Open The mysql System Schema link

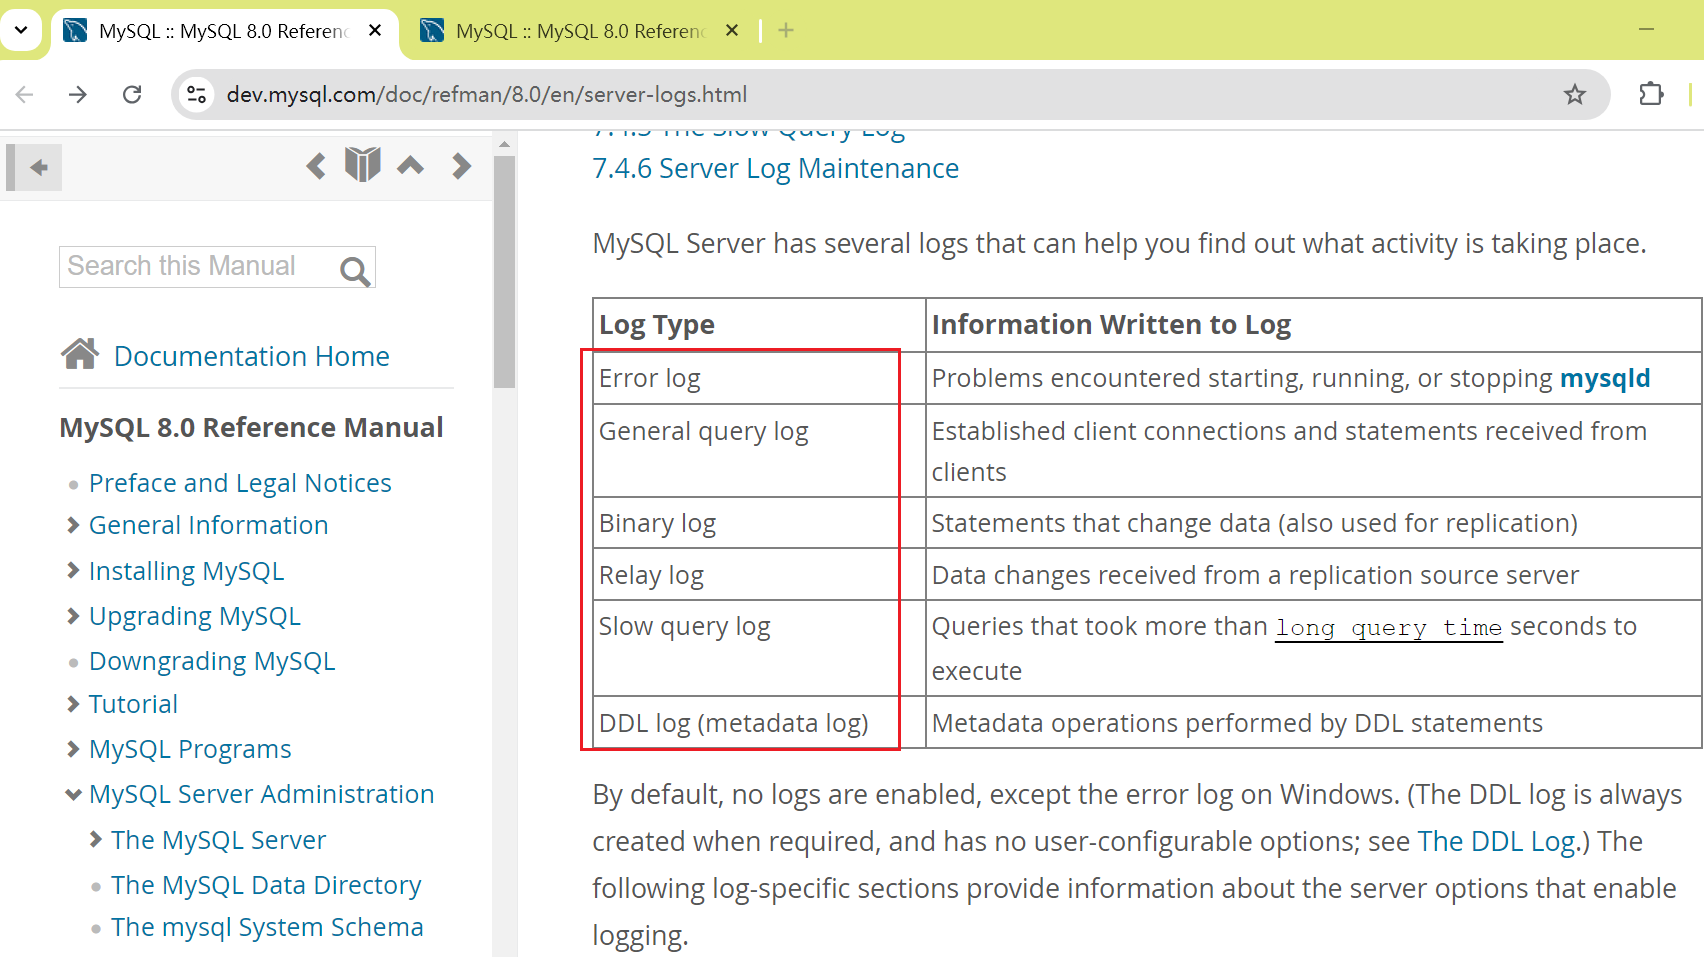point(267,927)
